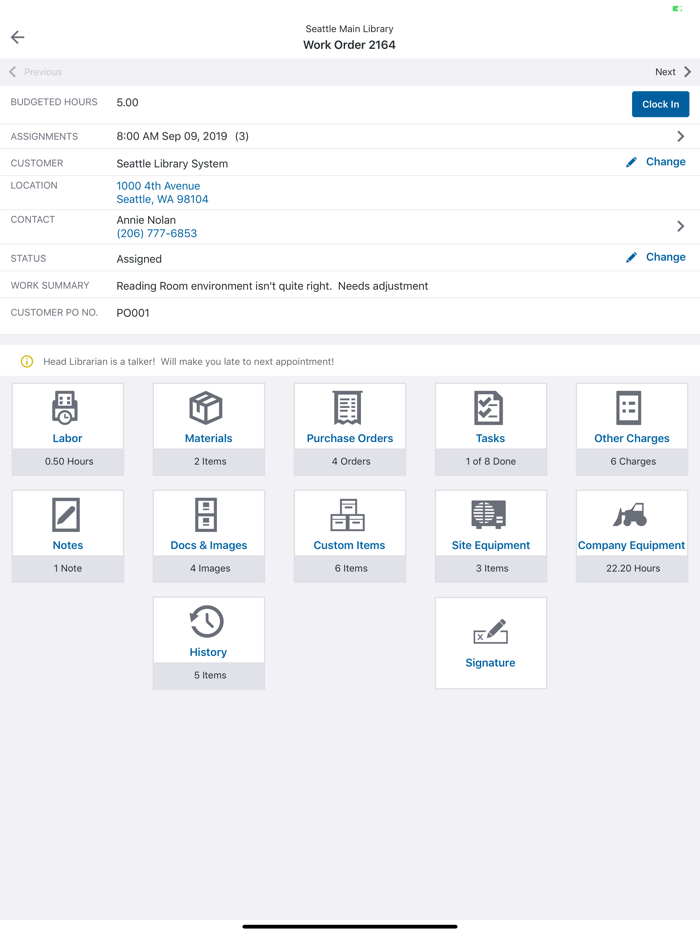Select the Notes label
Image resolution: width=700 pixels, height=934 pixels.
click(x=68, y=546)
